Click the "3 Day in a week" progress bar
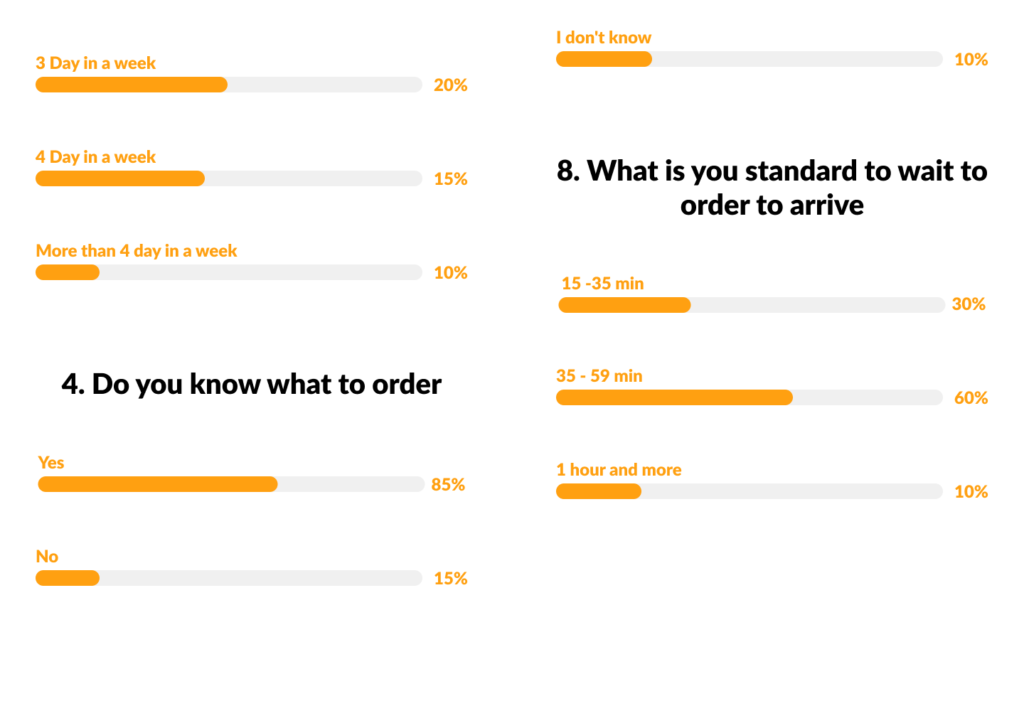The width and height of the screenshot is (1024, 728). (228, 85)
